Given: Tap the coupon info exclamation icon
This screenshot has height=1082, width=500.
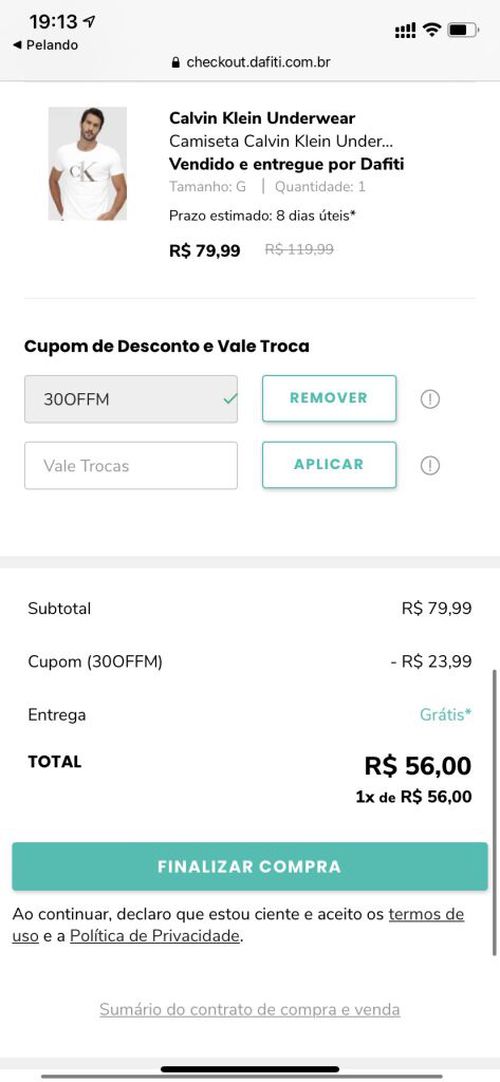Looking at the screenshot, I should click(x=430, y=399).
